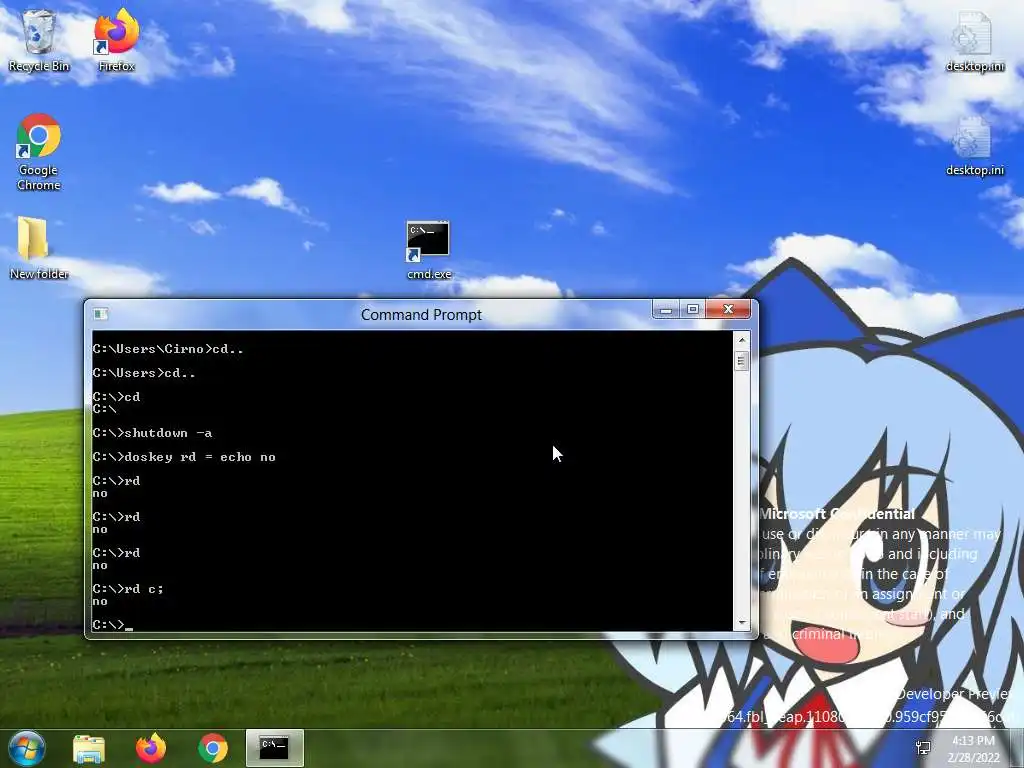Launch Firefox from the taskbar

(x=151, y=748)
